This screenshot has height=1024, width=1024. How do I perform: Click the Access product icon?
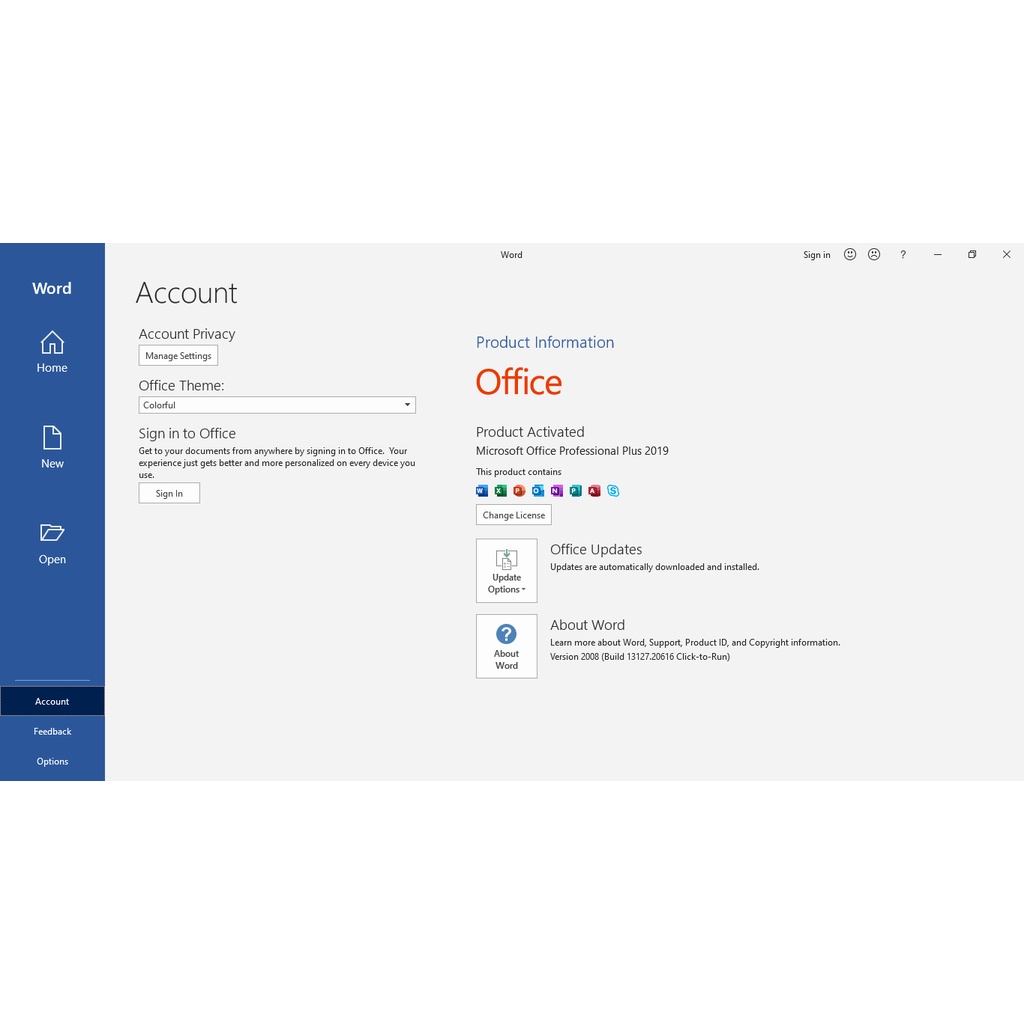click(594, 490)
